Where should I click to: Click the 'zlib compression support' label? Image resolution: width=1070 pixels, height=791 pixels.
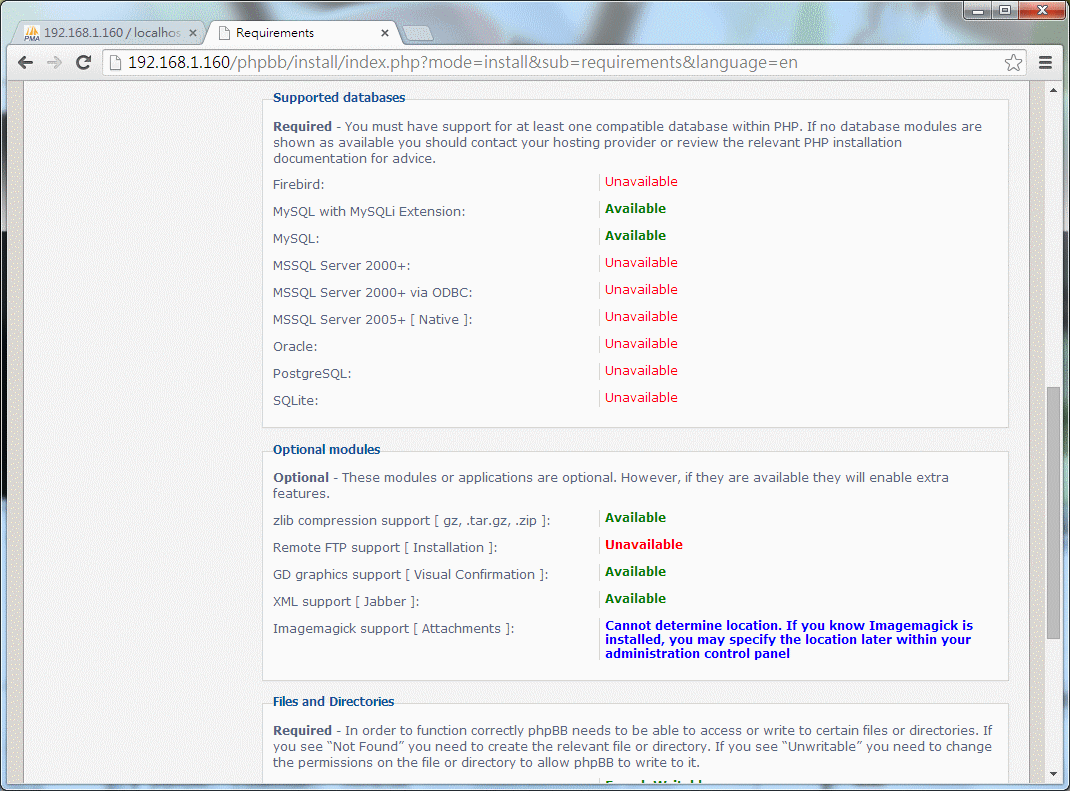411,521
